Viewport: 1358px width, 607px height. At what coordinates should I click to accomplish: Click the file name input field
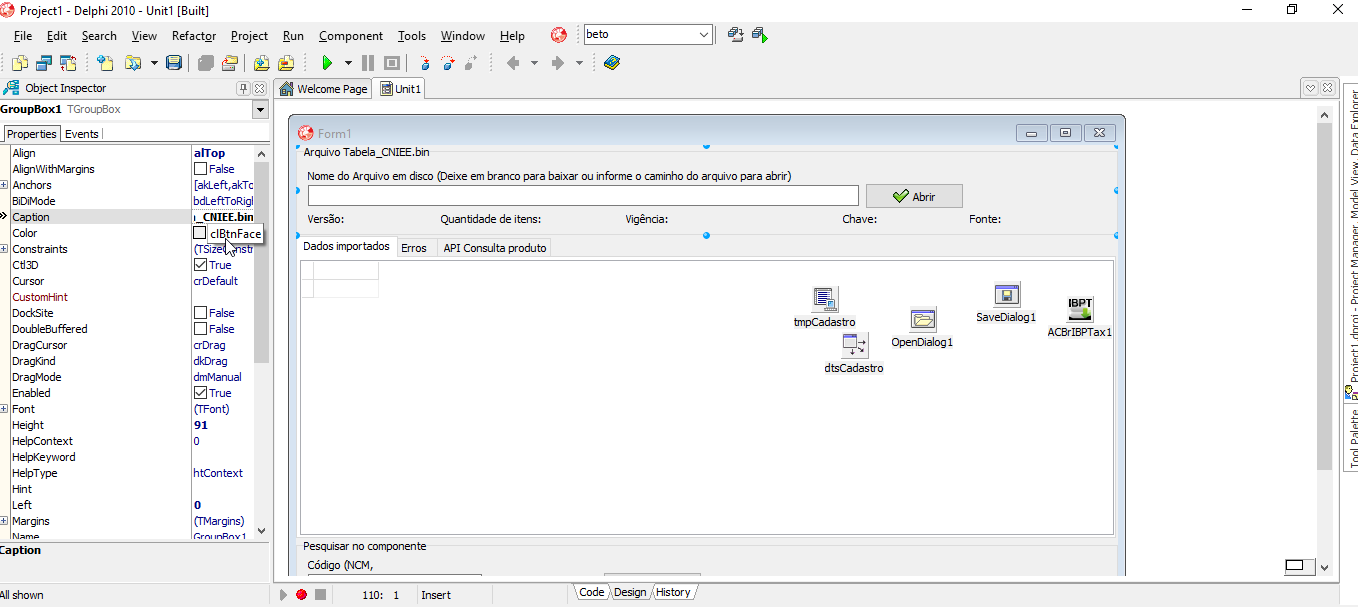coord(583,196)
